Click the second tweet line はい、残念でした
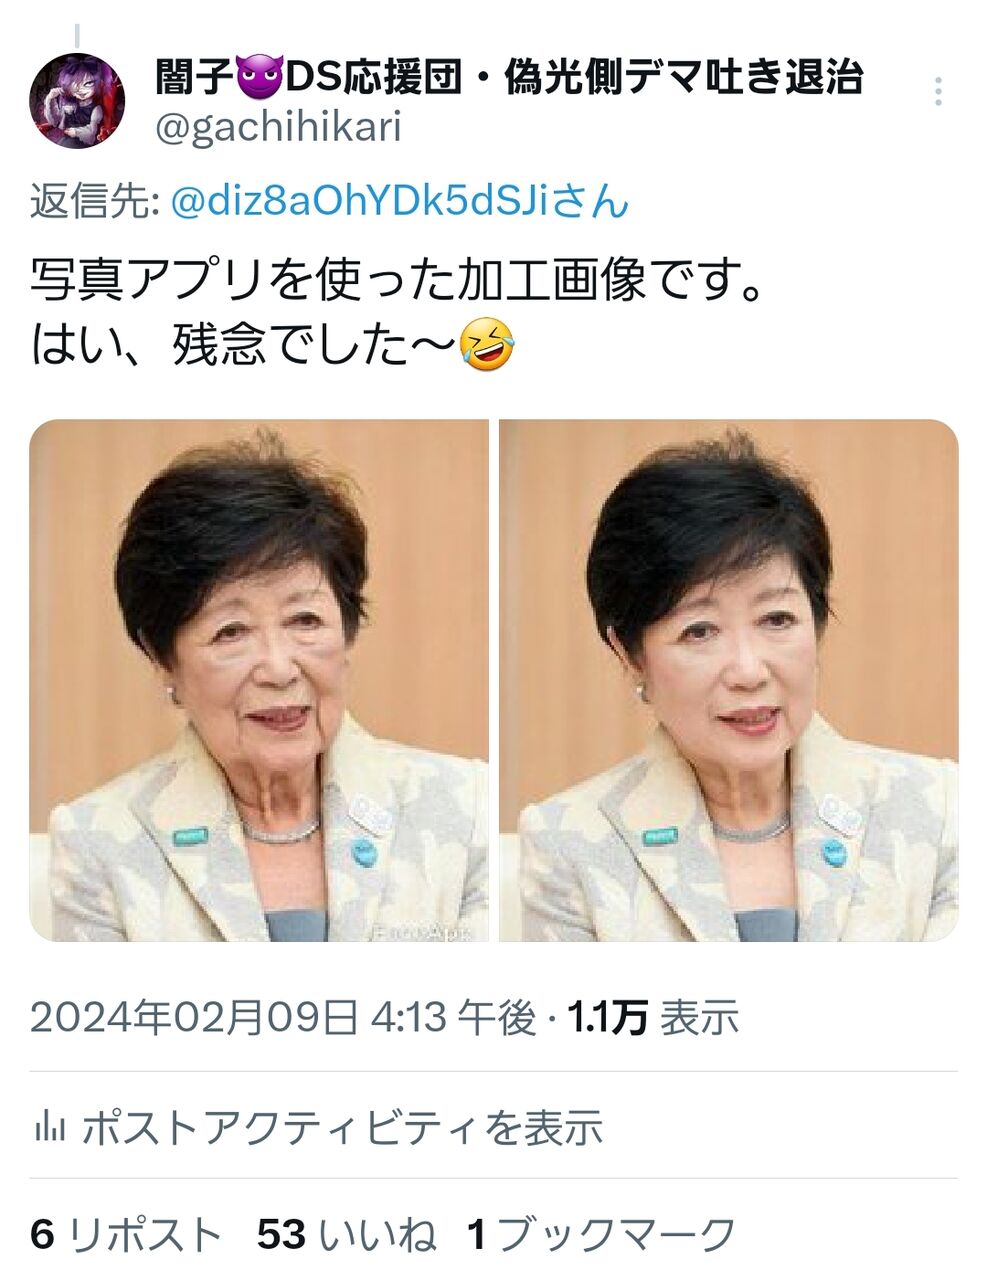Screen dimensions: 987x1280 (244, 345)
